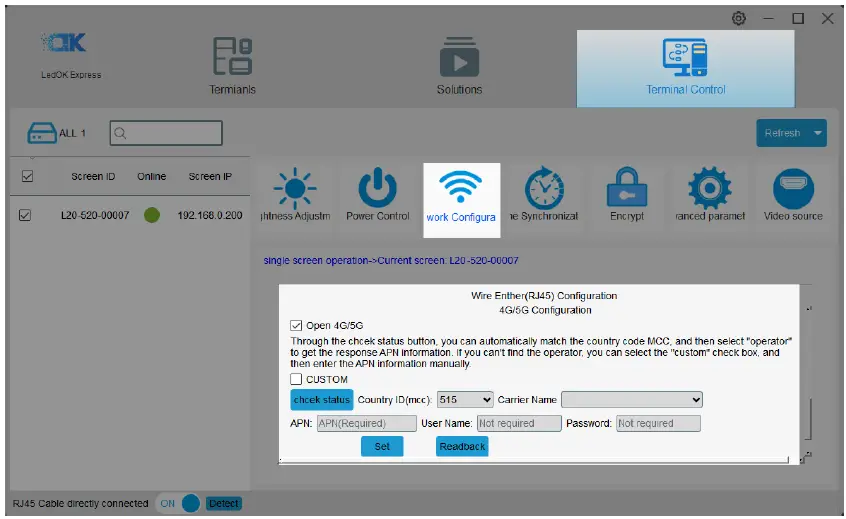Image resolution: width=846 pixels, height=519 pixels.
Task: Select screen ID L20-520-00007 text
Action: [95, 215]
